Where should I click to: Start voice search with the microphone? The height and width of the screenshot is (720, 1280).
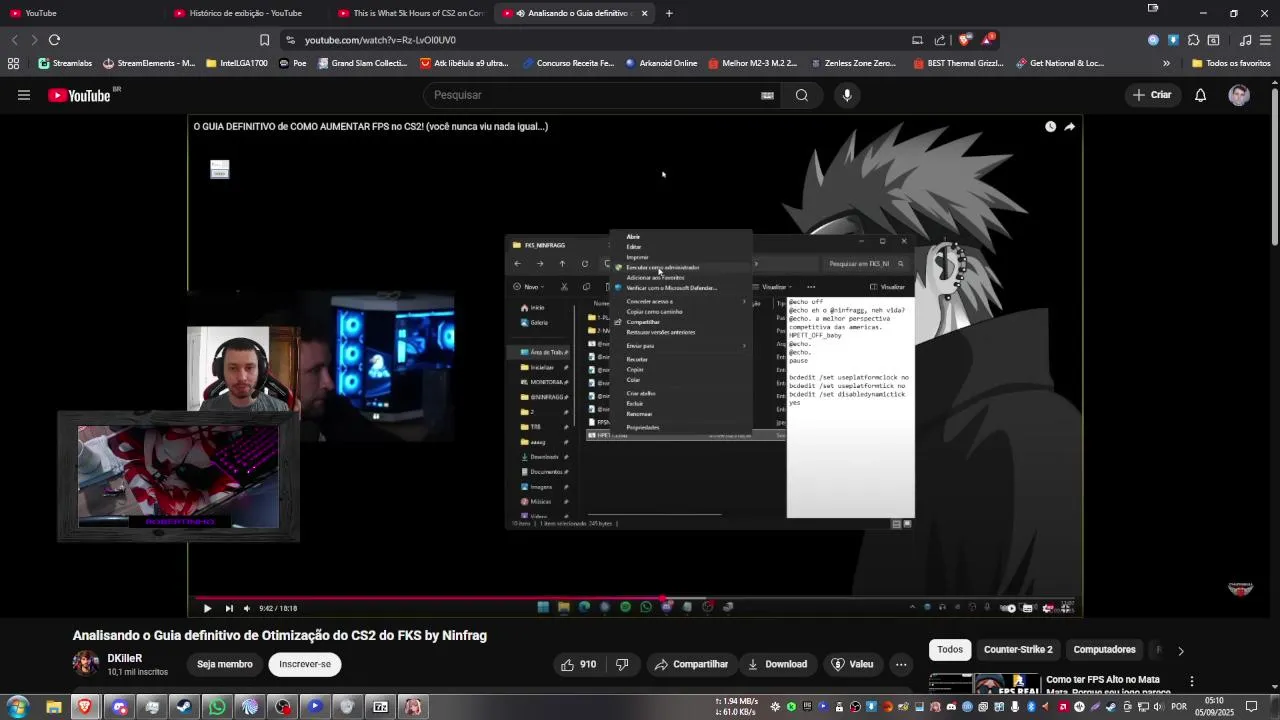click(847, 95)
